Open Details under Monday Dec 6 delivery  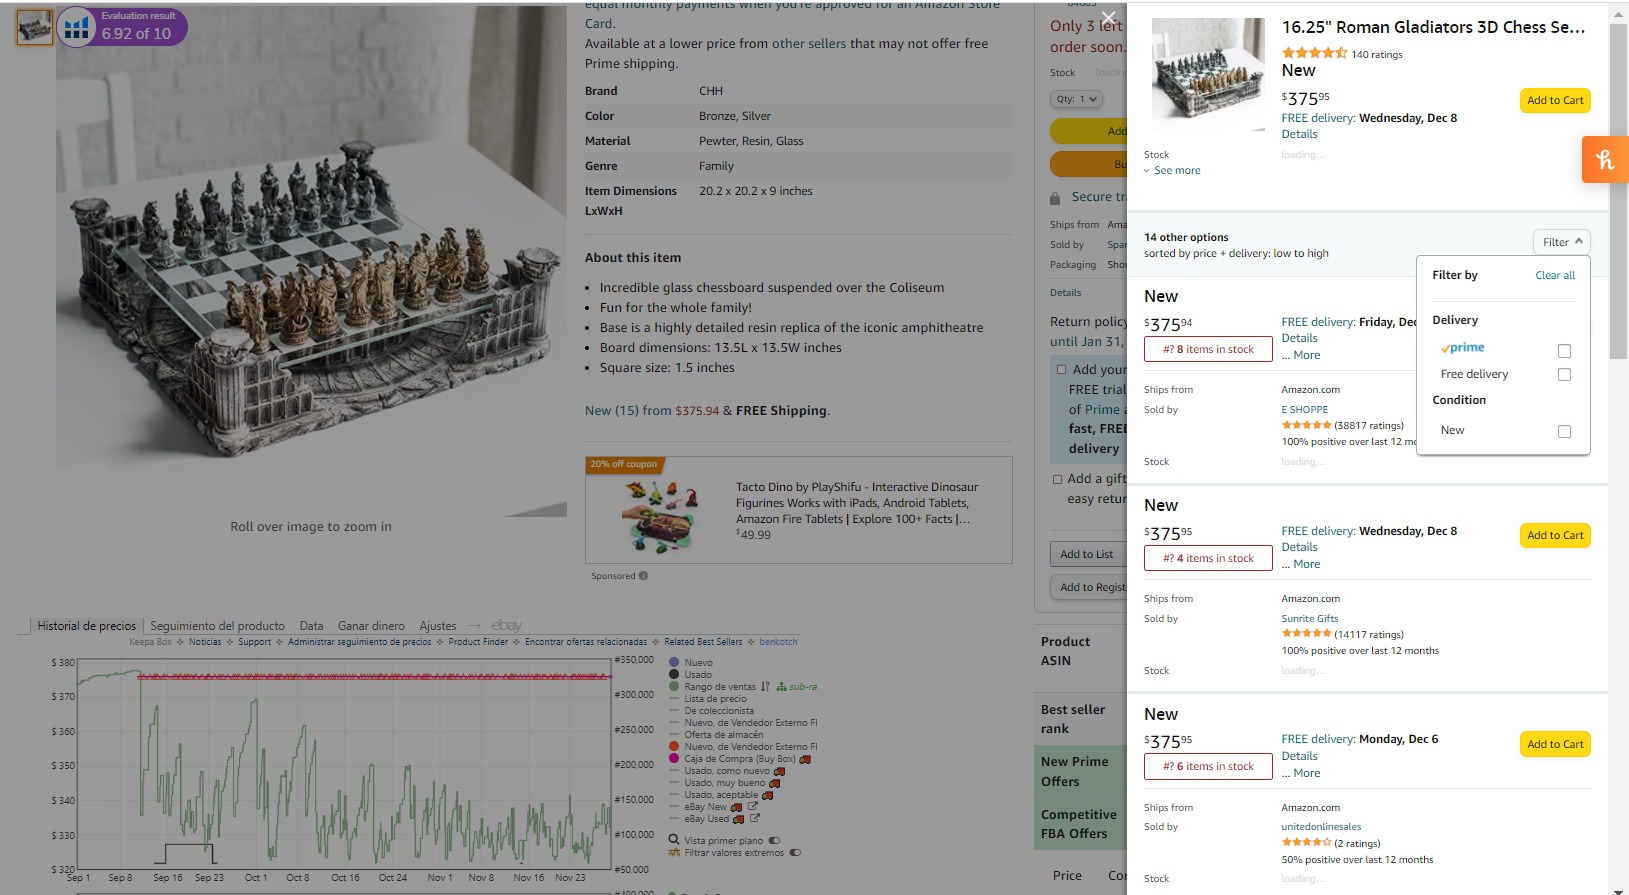pyautogui.click(x=1299, y=756)
